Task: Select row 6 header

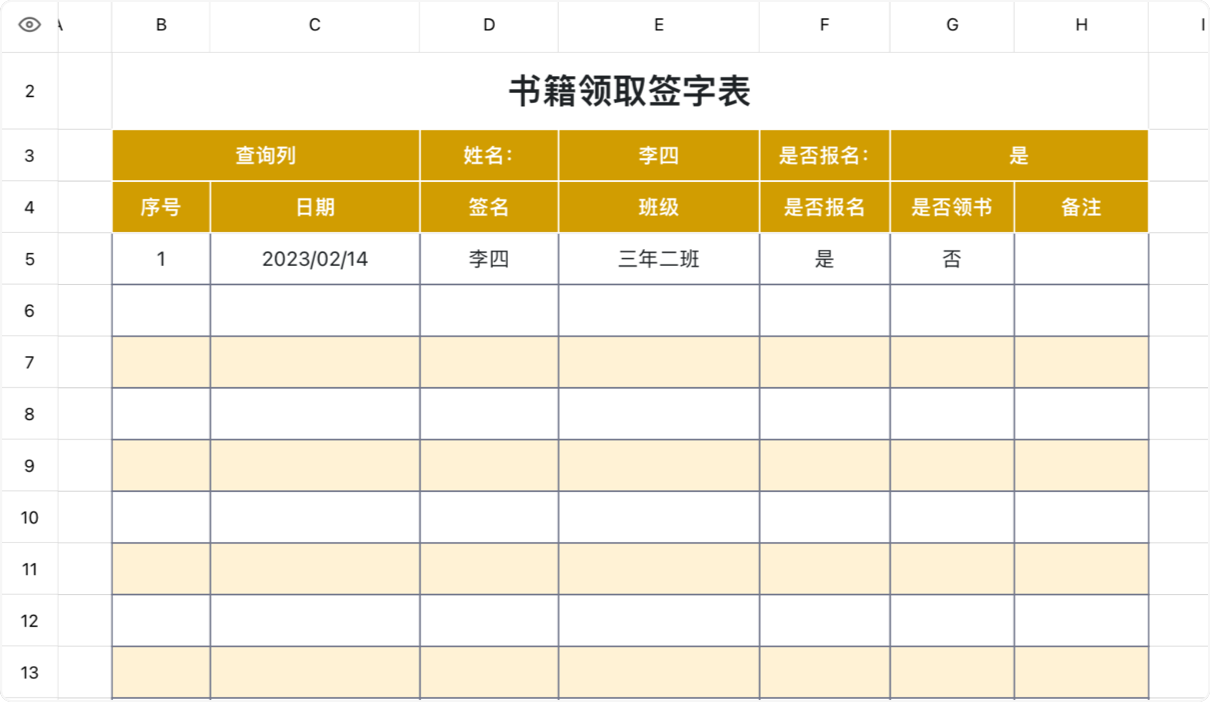Action: click(29, 311)
